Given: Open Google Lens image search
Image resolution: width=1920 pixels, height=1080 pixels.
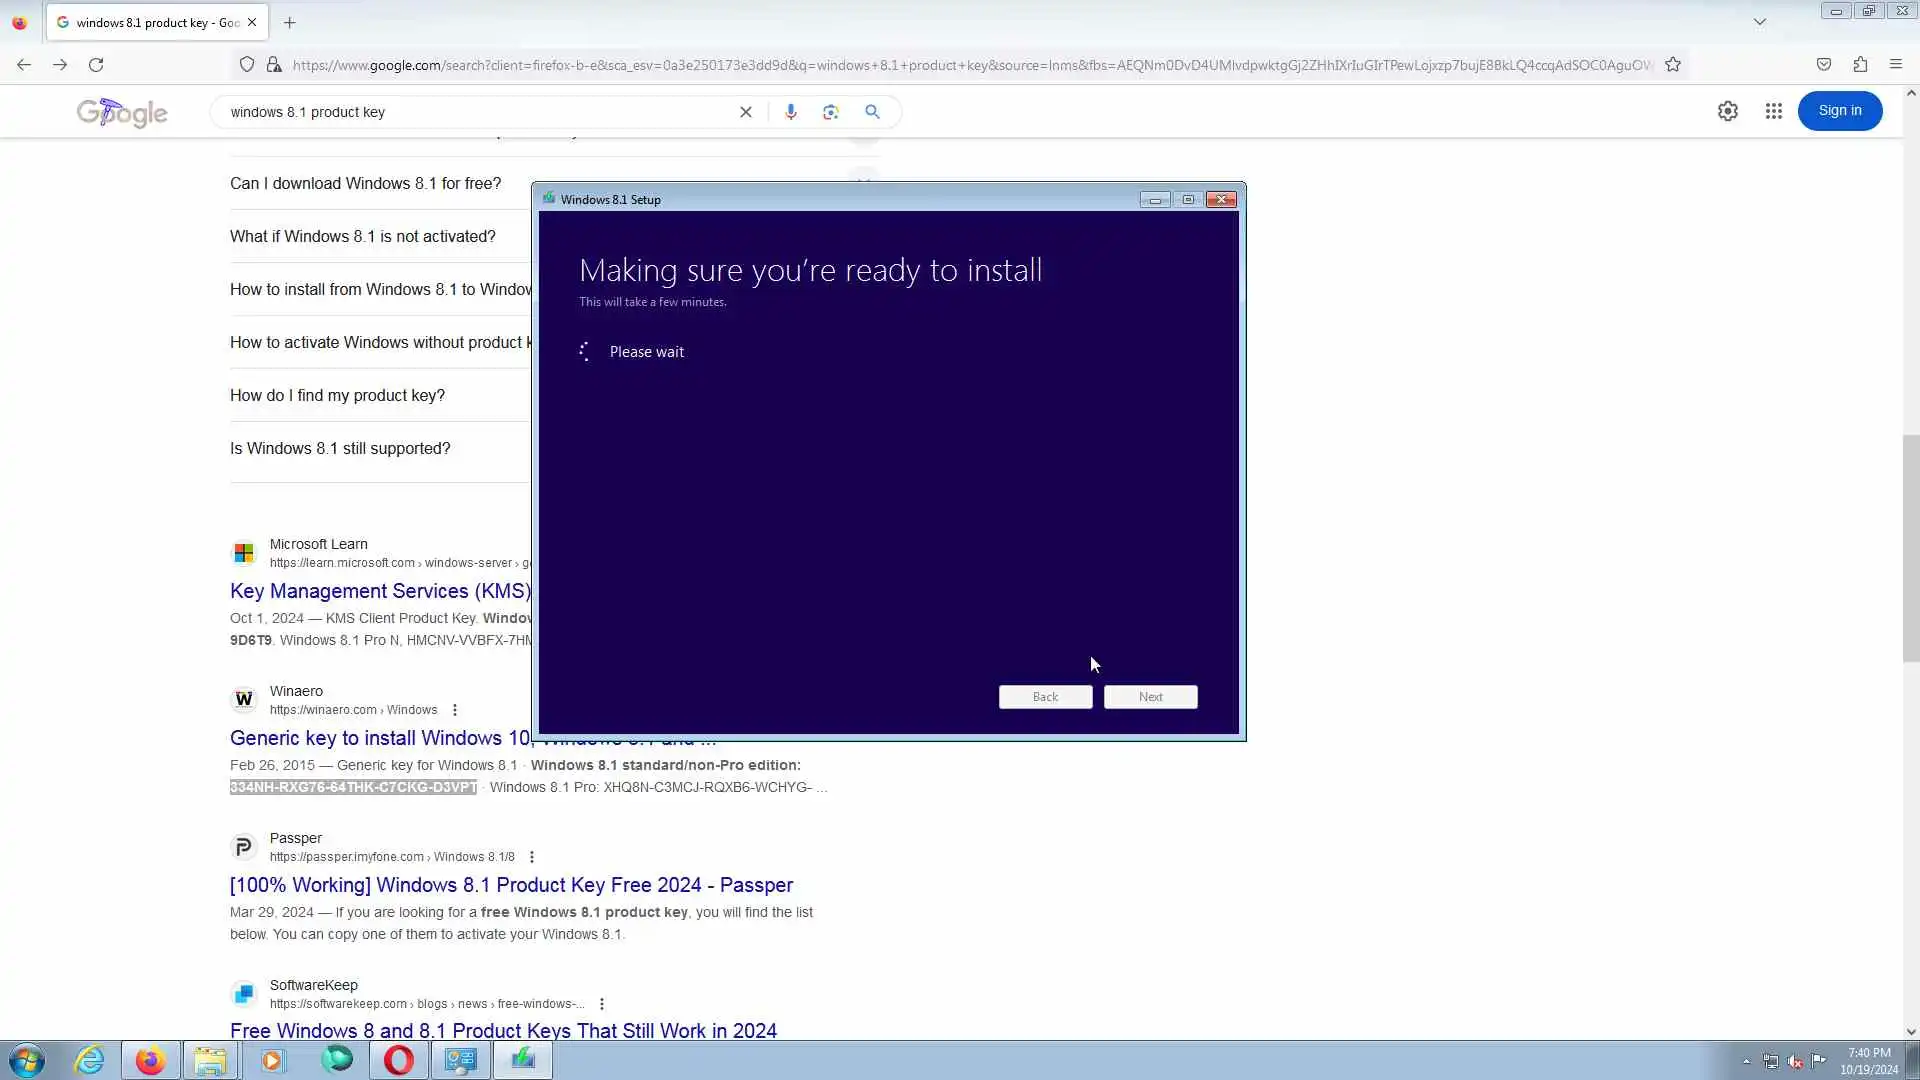Looking at the screenshot, I should 830,112.
